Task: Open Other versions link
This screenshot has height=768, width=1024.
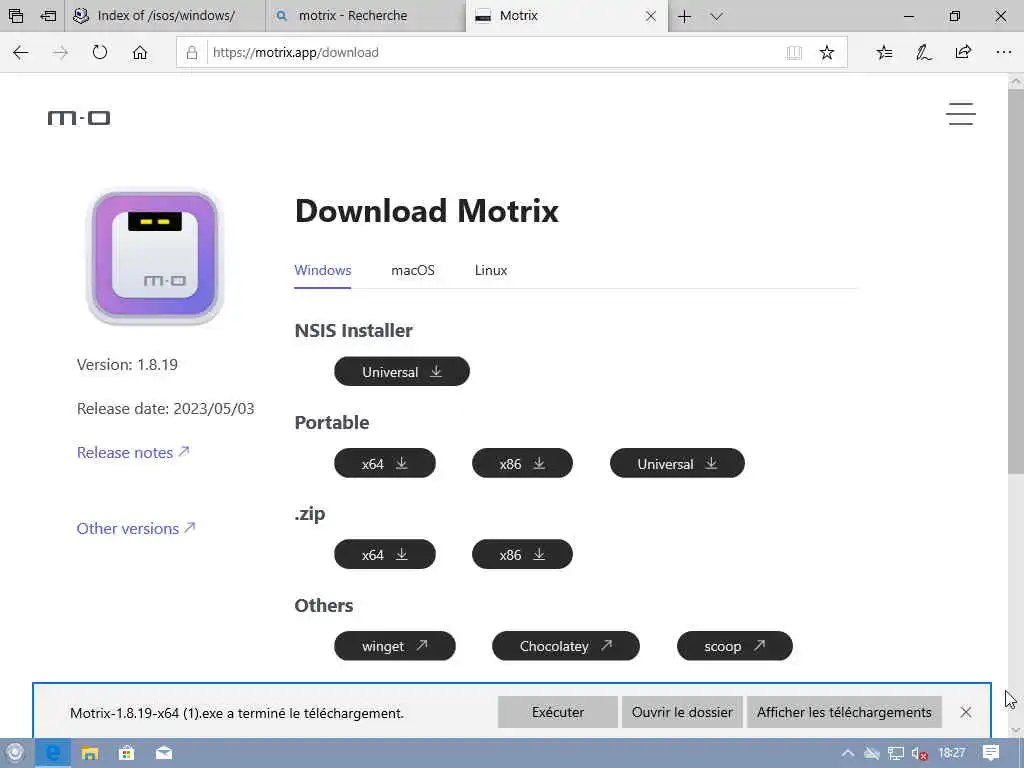Action: coord(136,528)
